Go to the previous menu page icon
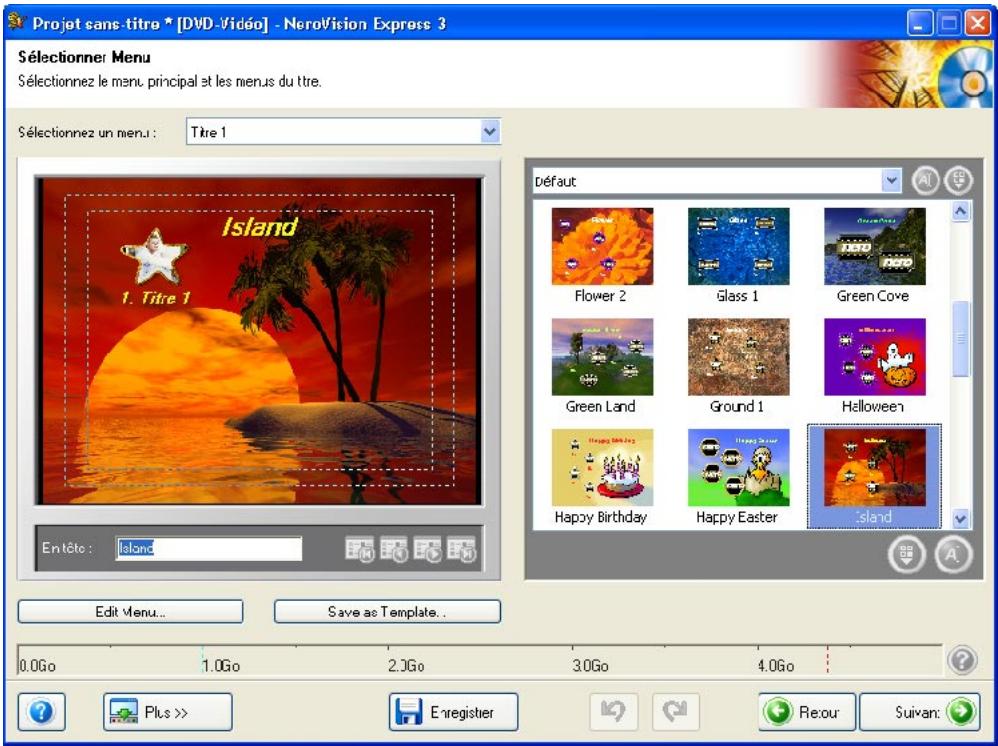This screenshot has height=746, width=998. pos(393,550)
